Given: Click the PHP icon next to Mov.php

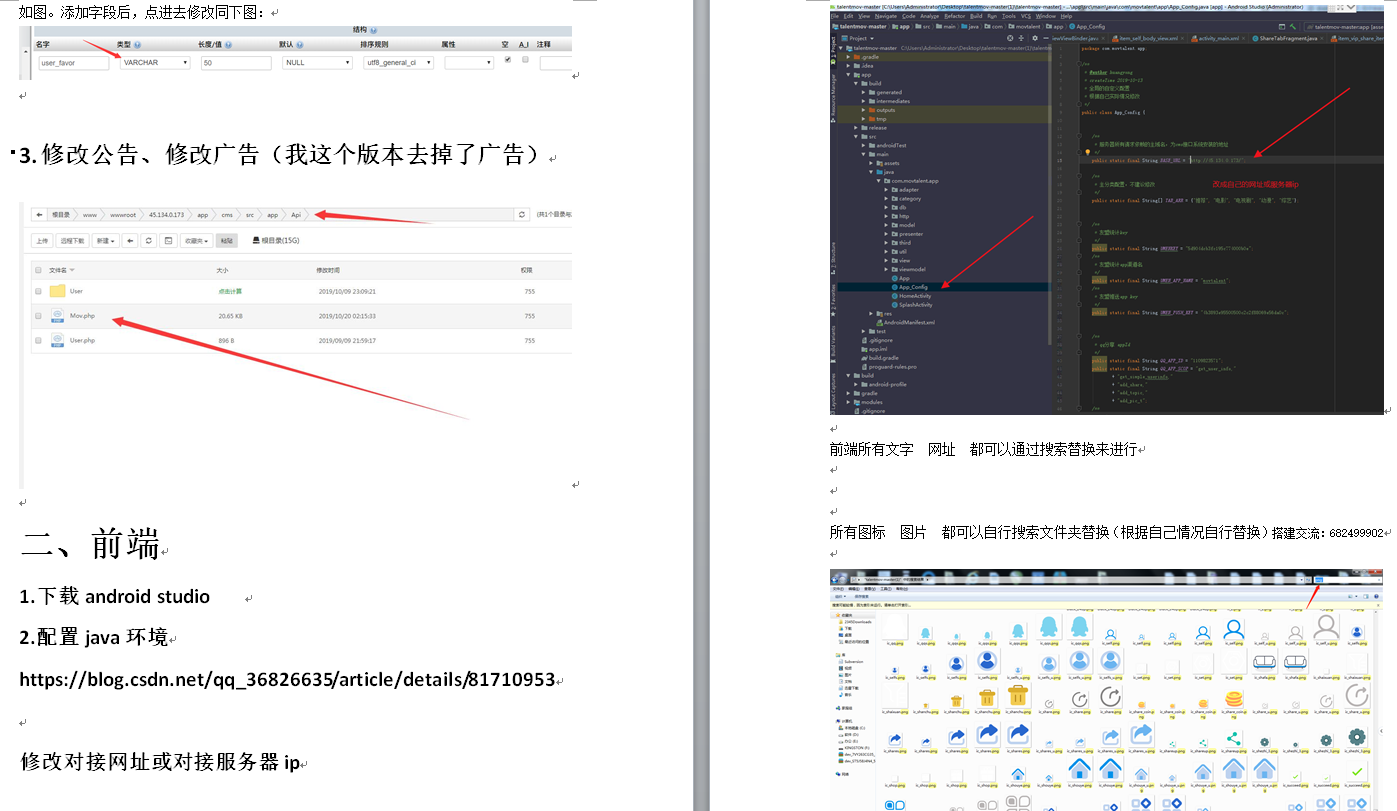Looking at the screenshot, I should (57, 317).
